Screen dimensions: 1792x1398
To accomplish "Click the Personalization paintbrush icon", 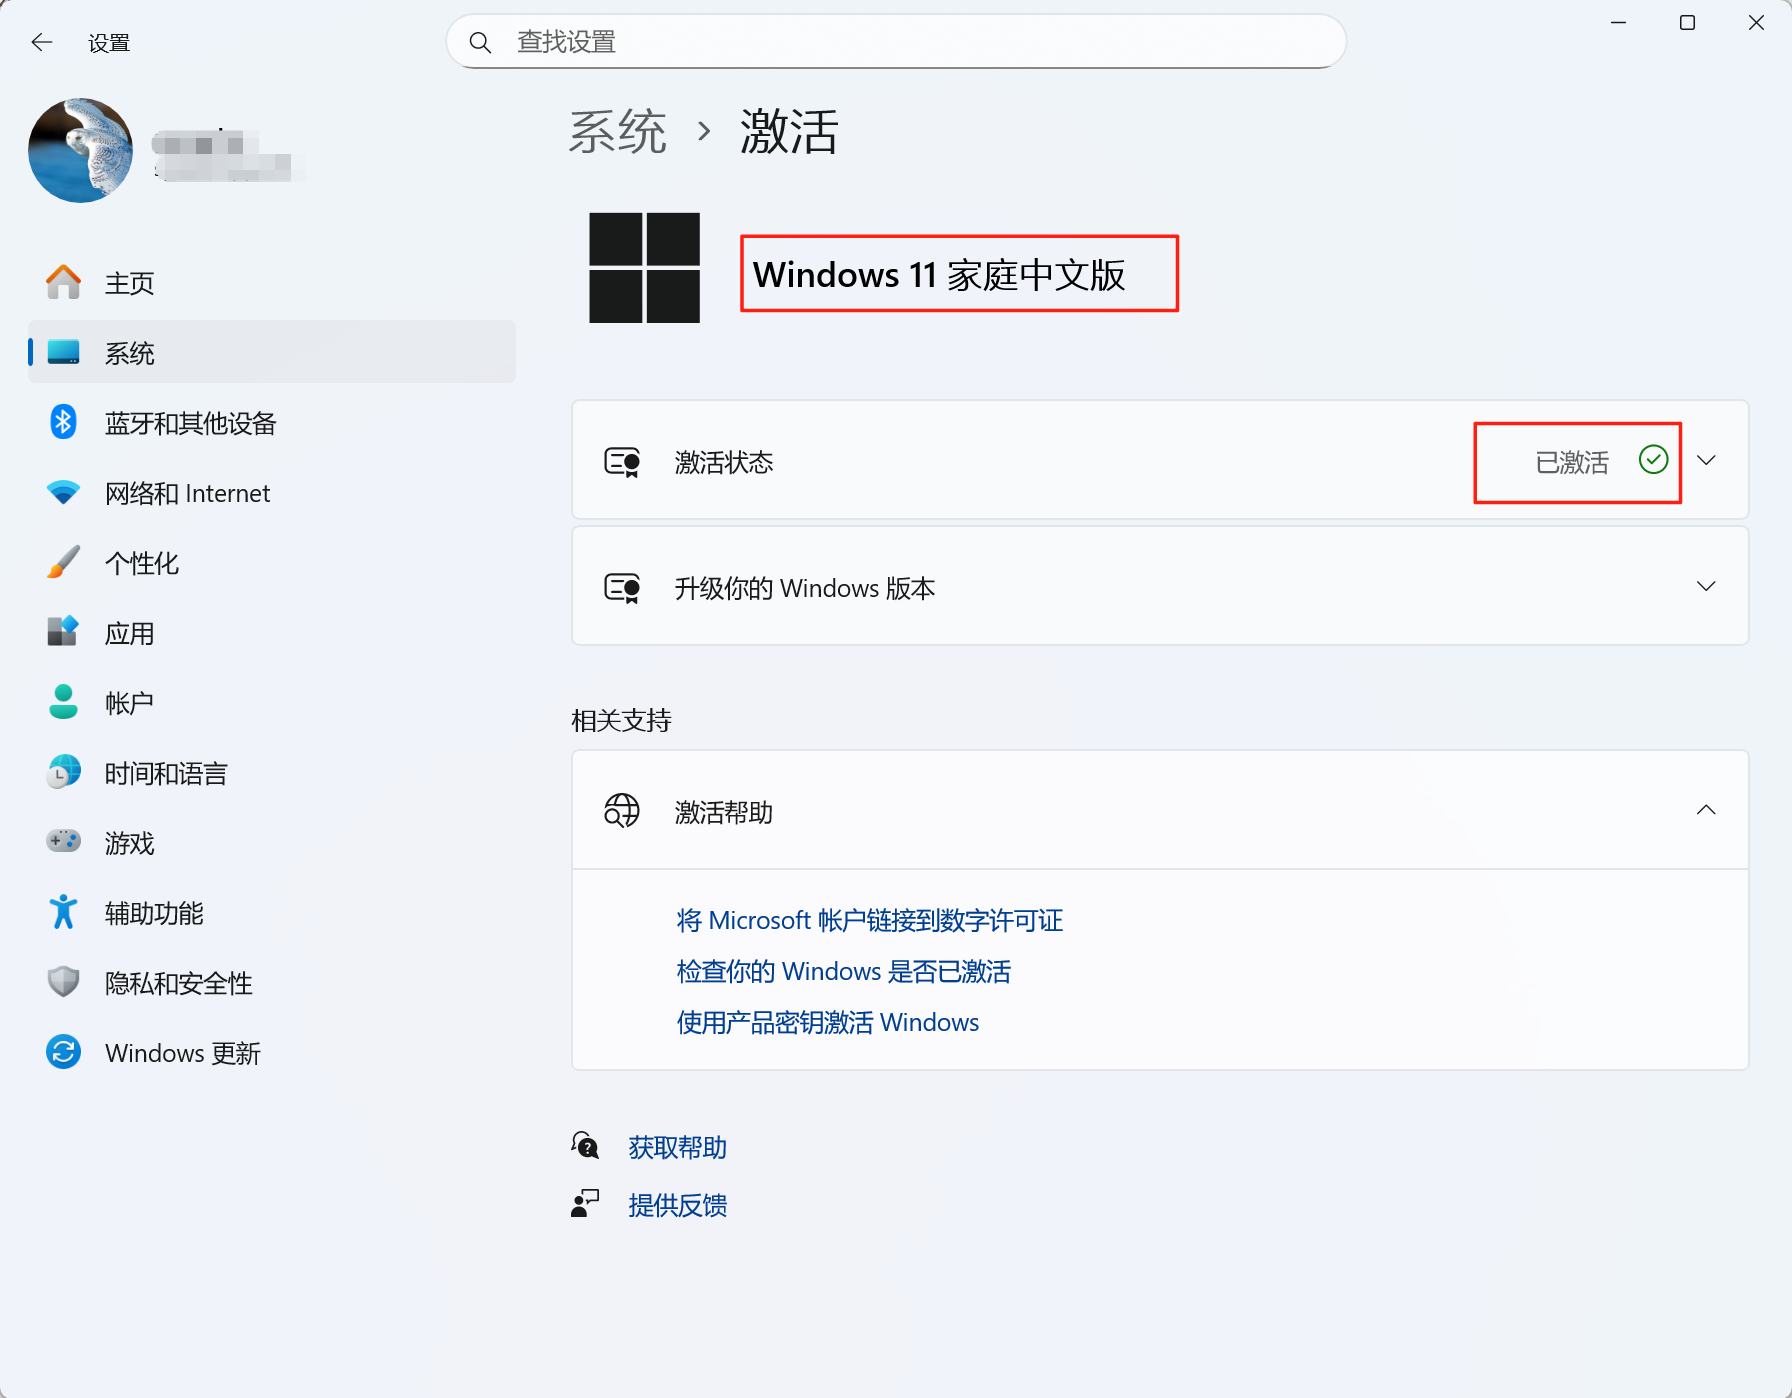I will click(64, 562).
